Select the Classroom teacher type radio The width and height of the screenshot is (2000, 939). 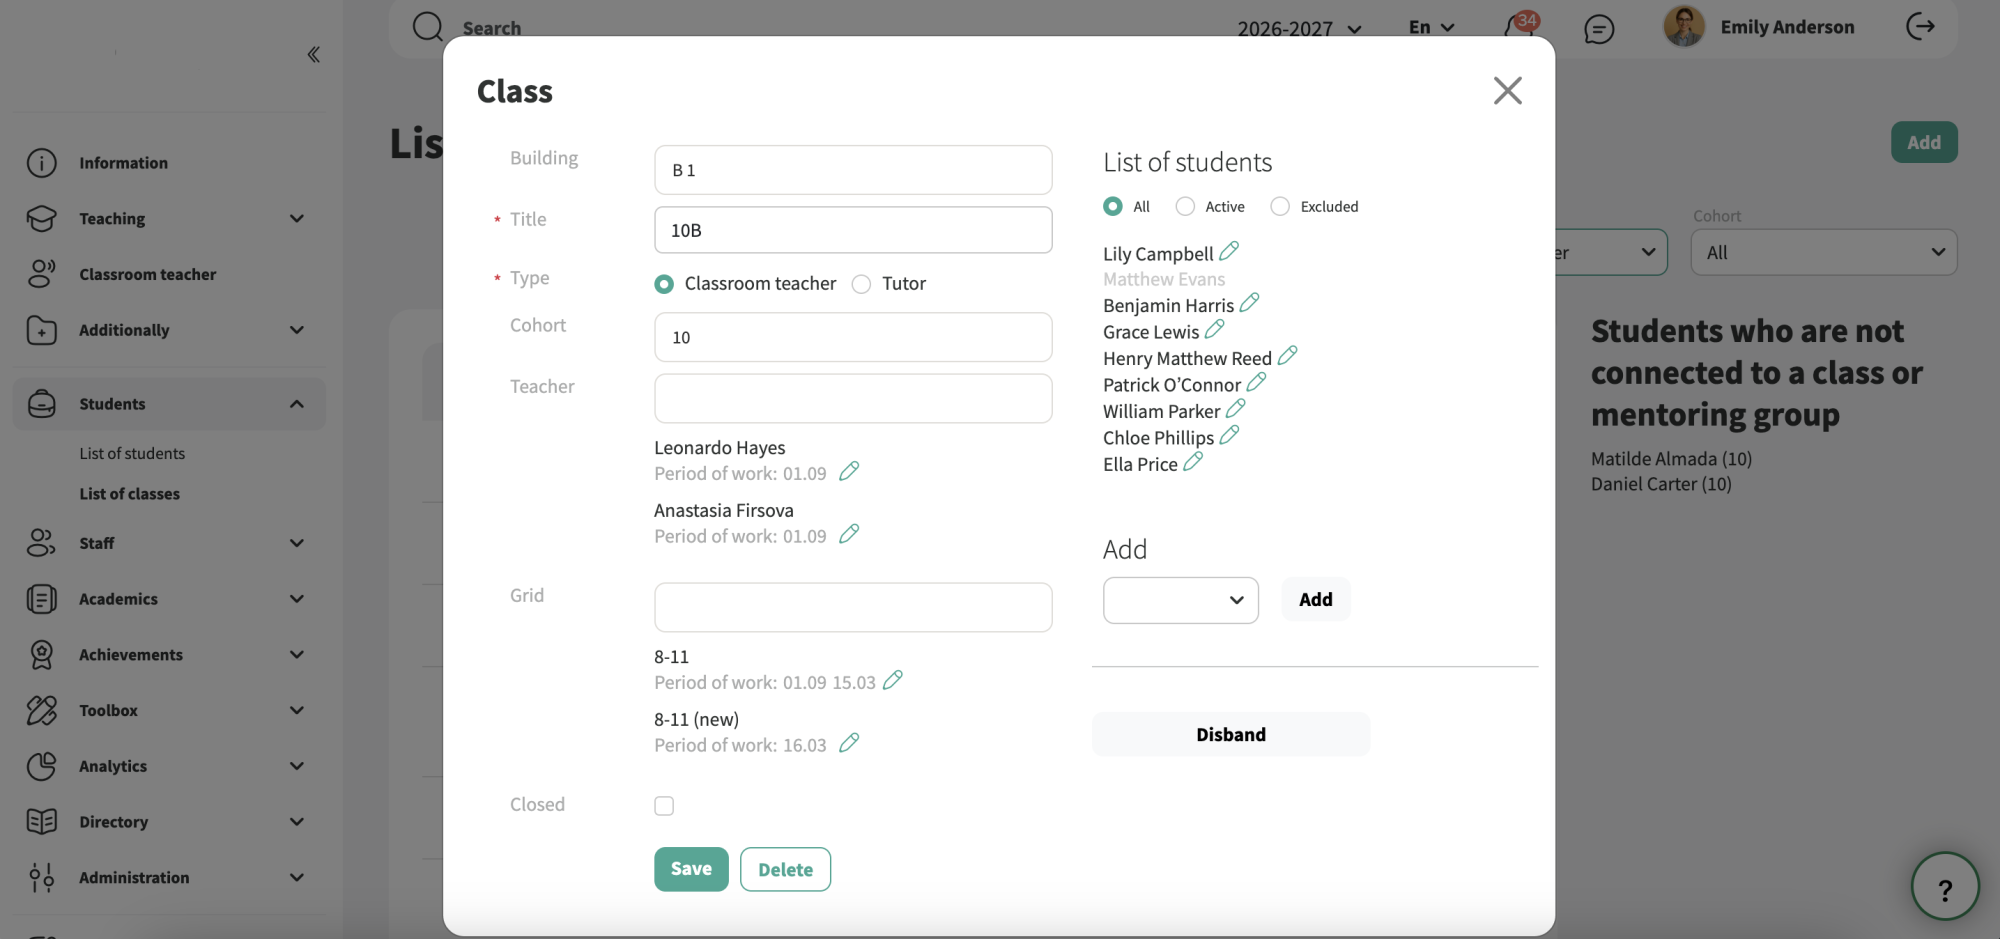tap(664, 284)
